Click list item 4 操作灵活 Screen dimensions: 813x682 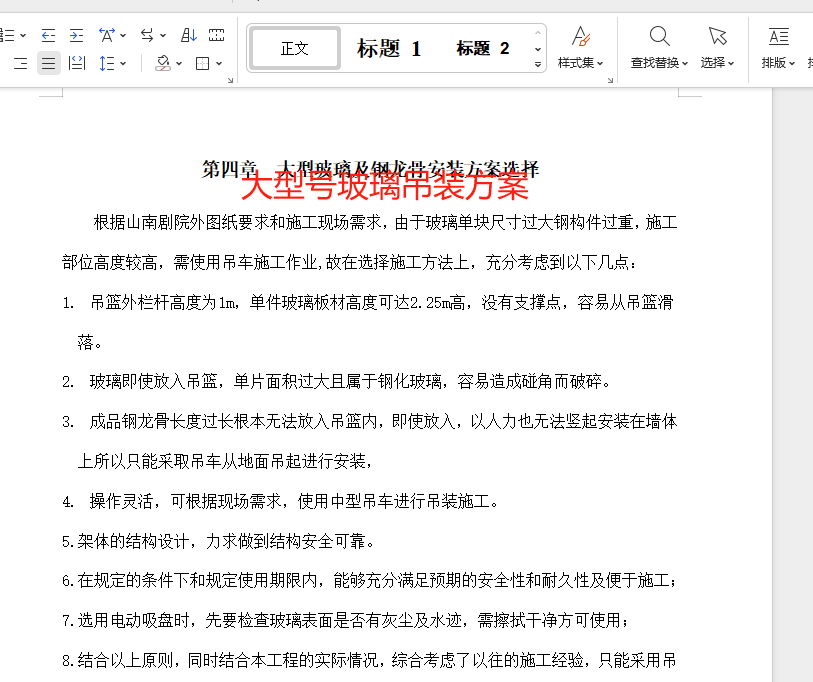[x=281, y=502]
